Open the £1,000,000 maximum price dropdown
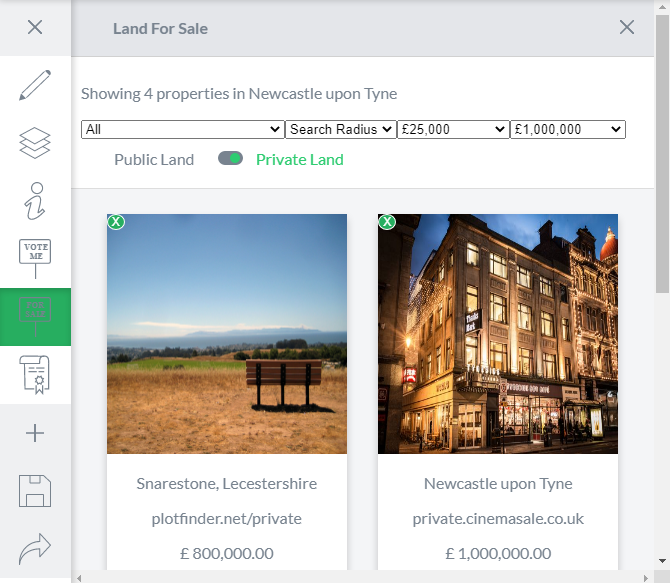 (x=568, y=130)
